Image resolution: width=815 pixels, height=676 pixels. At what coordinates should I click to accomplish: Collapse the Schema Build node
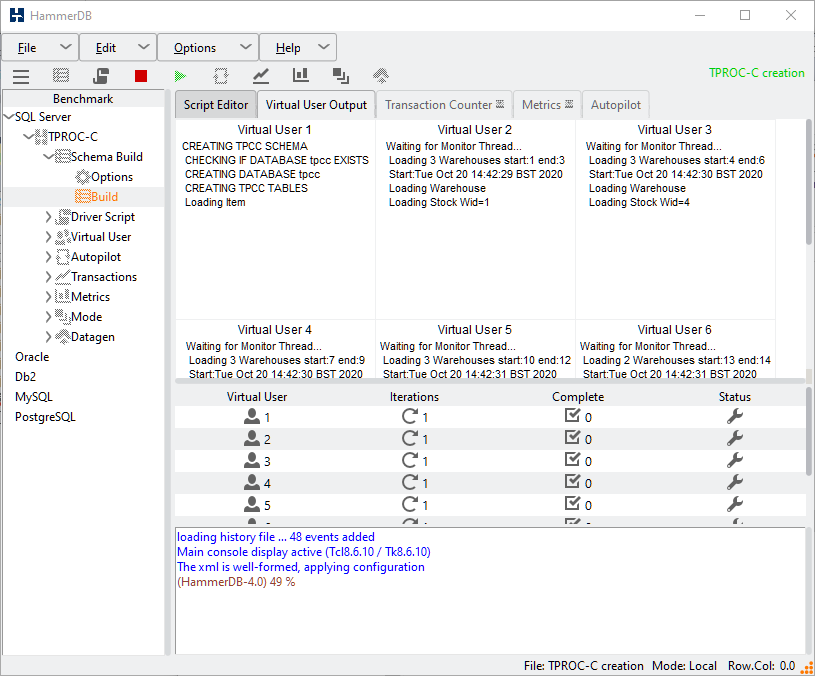pyautogui.click(x=48, y=156)
